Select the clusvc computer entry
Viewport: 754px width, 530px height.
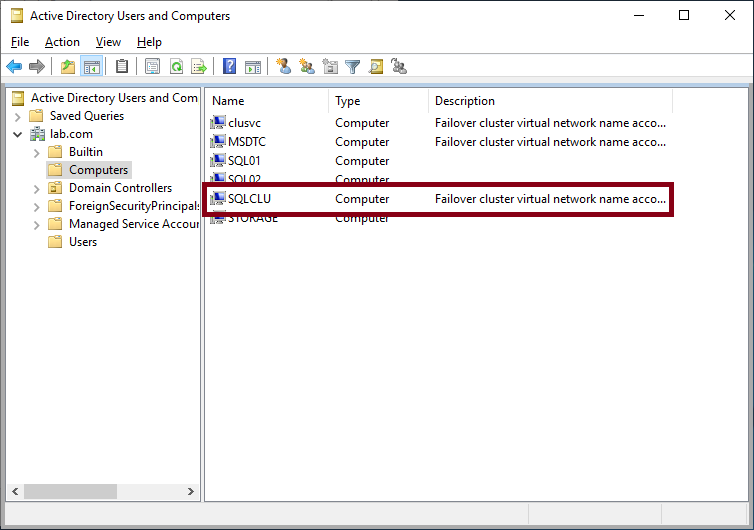pyautogui.click(x=244, y=123)
